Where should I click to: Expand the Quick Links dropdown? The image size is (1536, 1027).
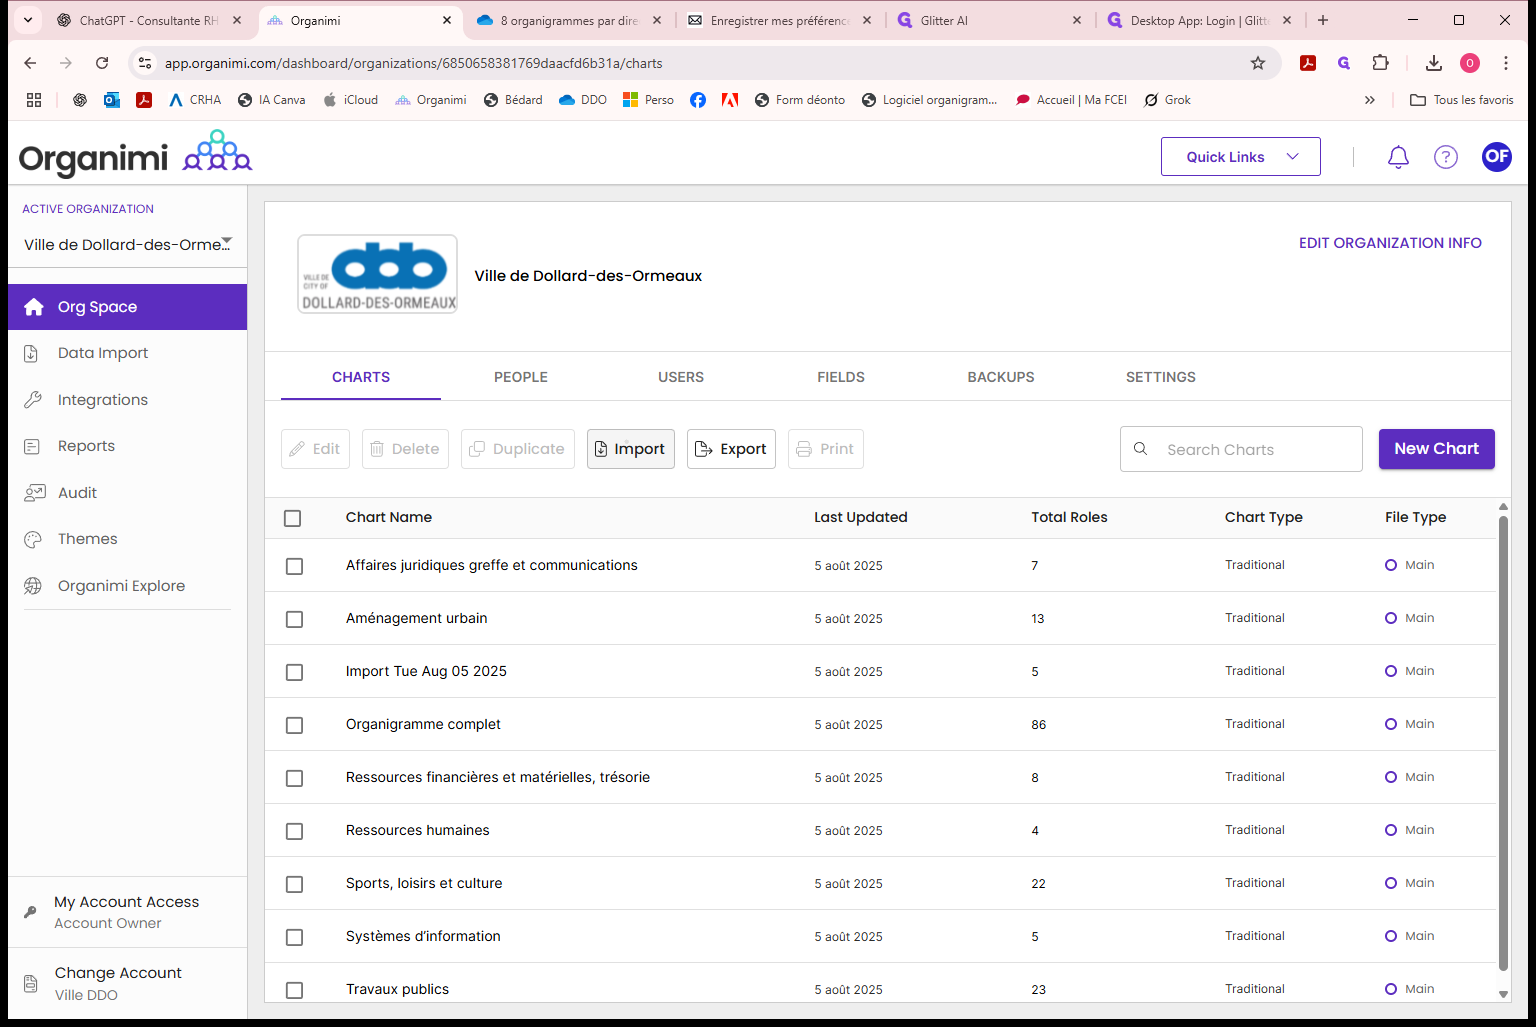[1241, 157]
